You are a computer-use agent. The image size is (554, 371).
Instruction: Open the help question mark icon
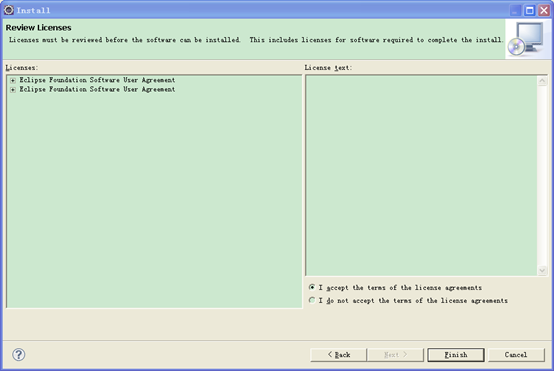point(18,354)
